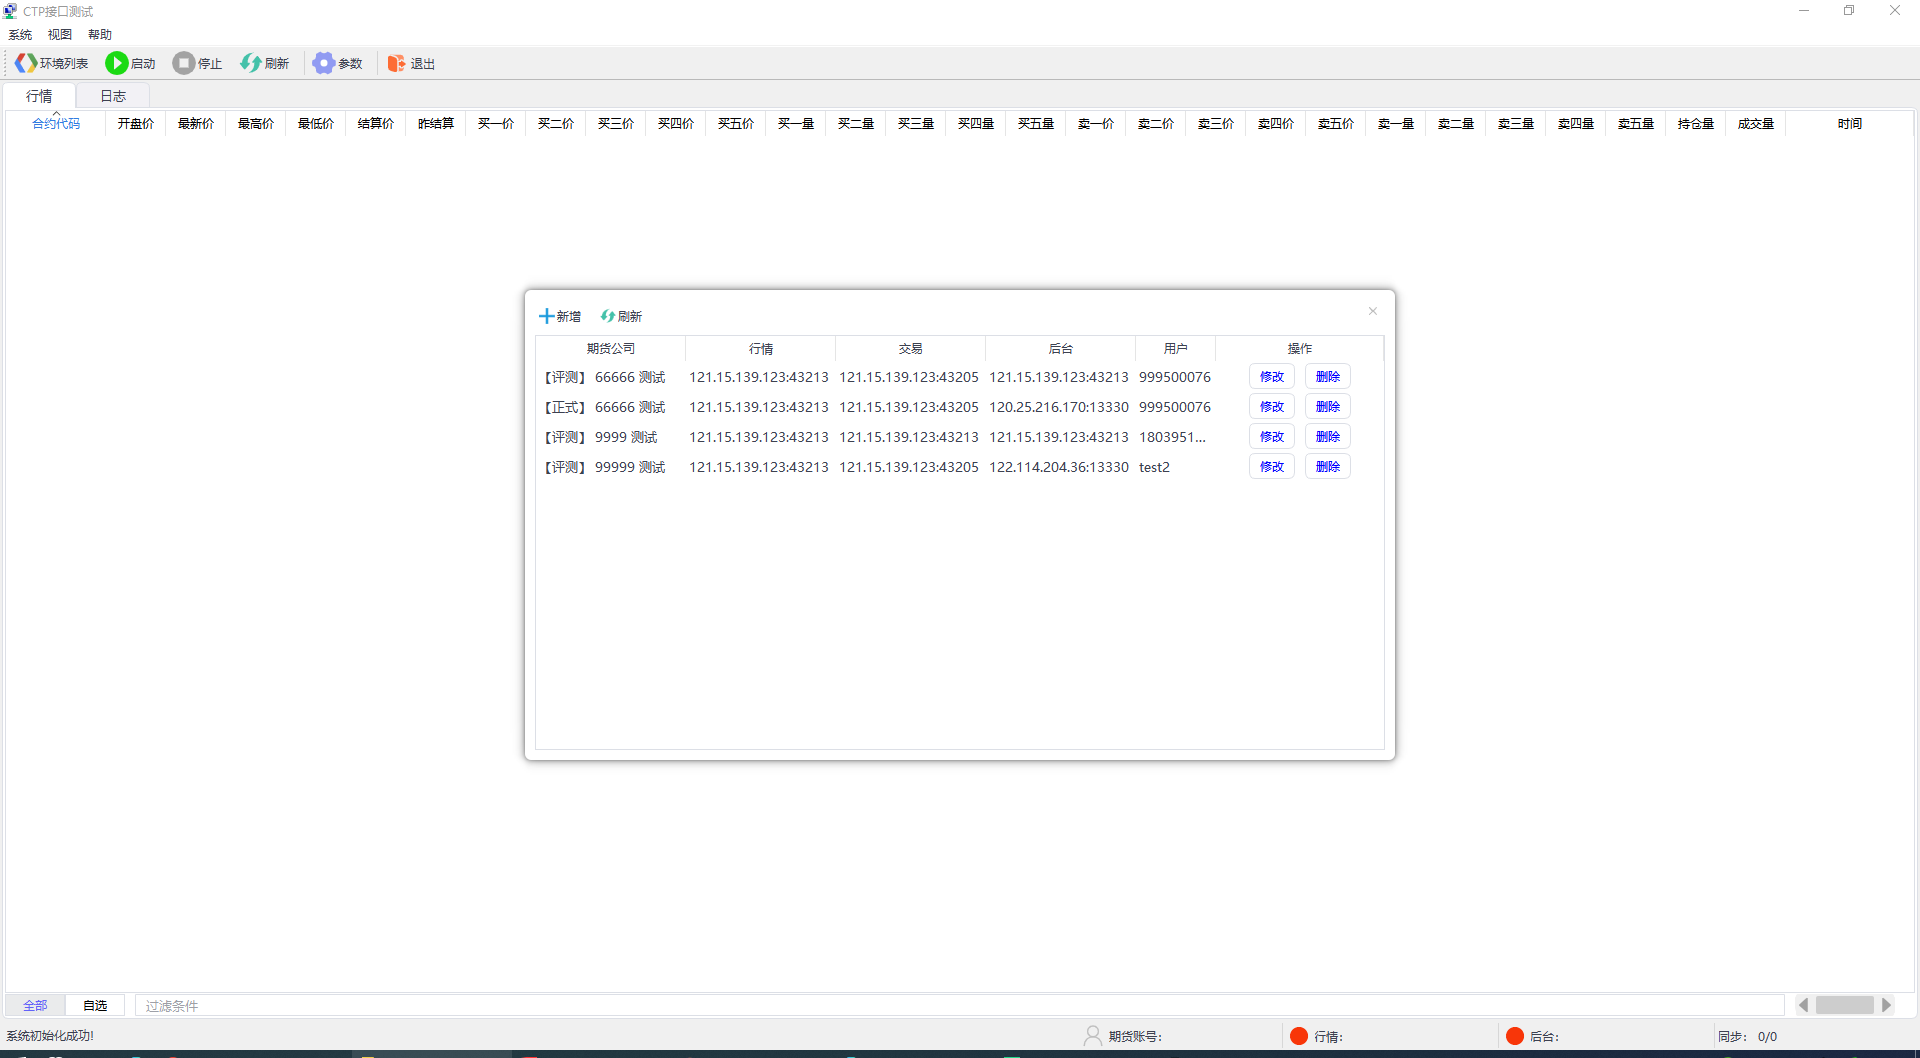Screen dimensions: 1920x1058
Task: Open the 参数 settings gear icon
Action: 323,63
